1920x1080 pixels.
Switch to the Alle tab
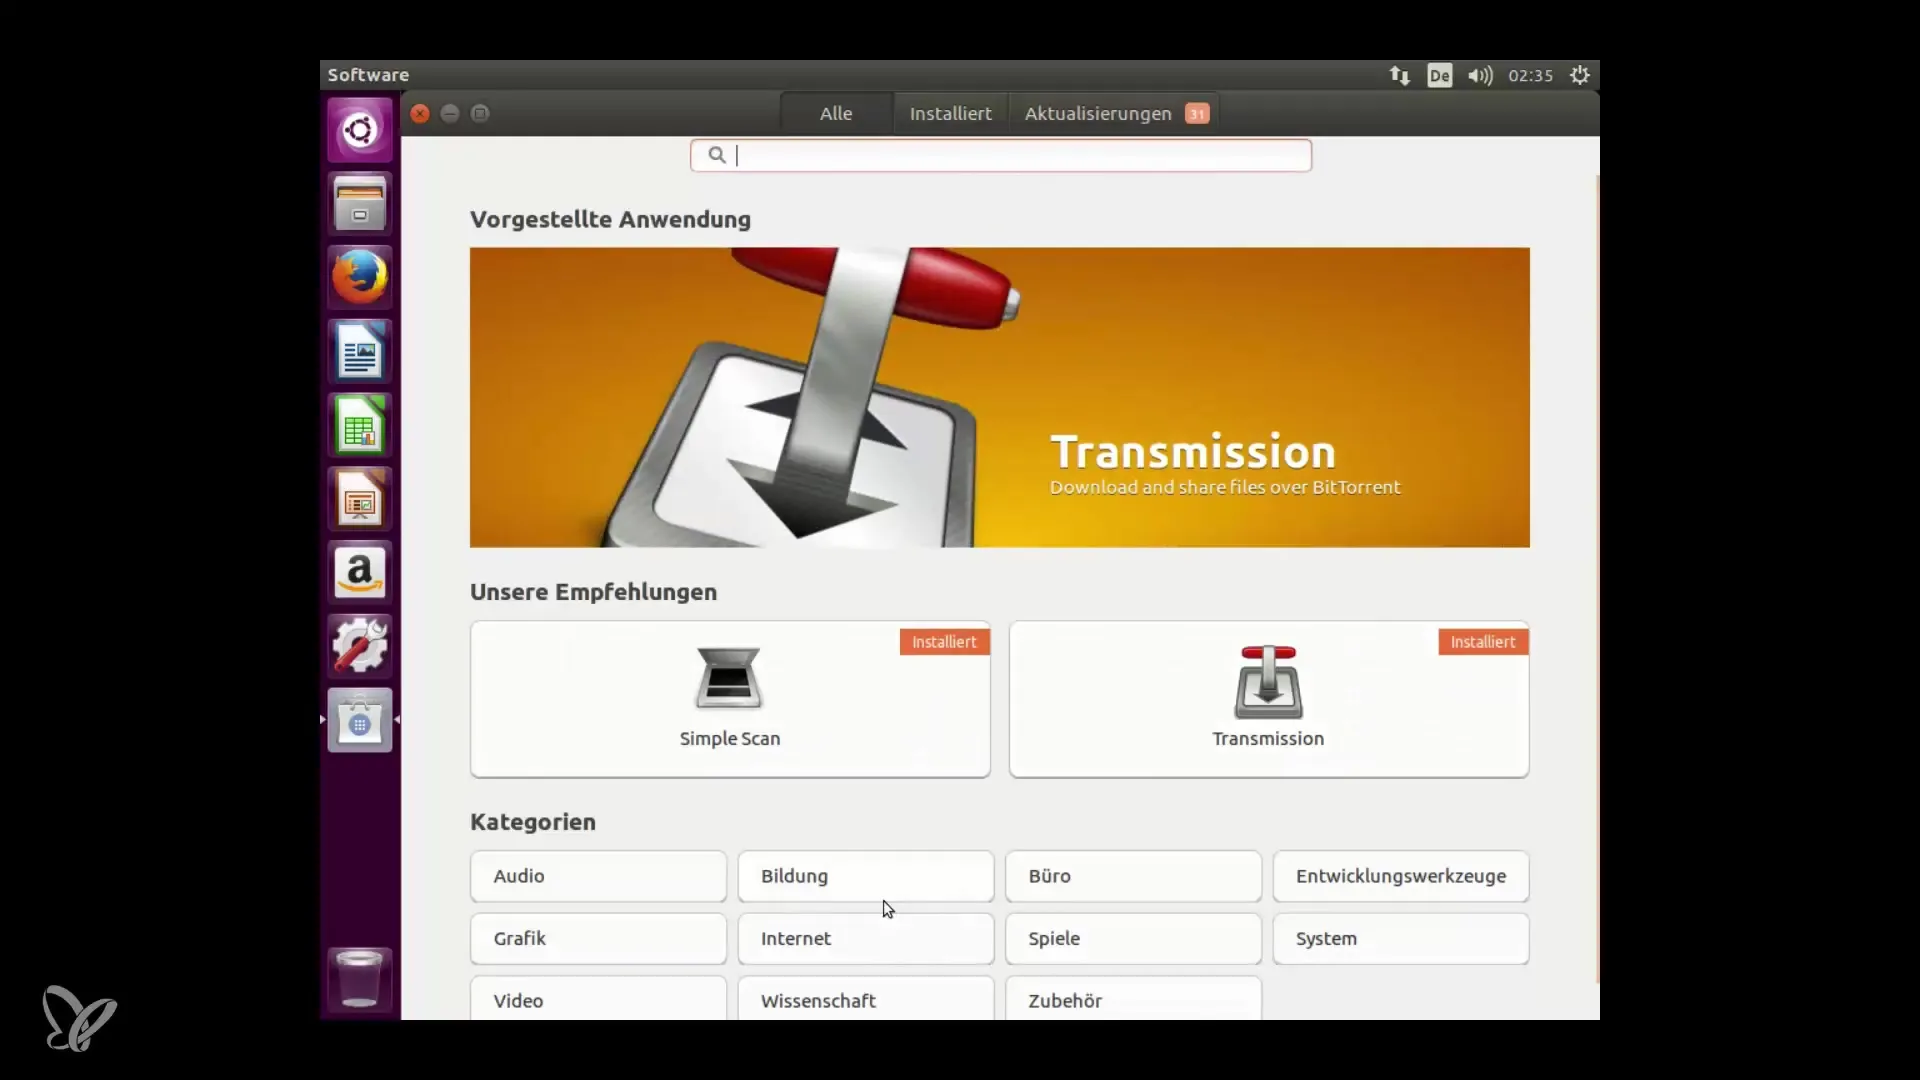pyautogui.click(x=836, y=114)
